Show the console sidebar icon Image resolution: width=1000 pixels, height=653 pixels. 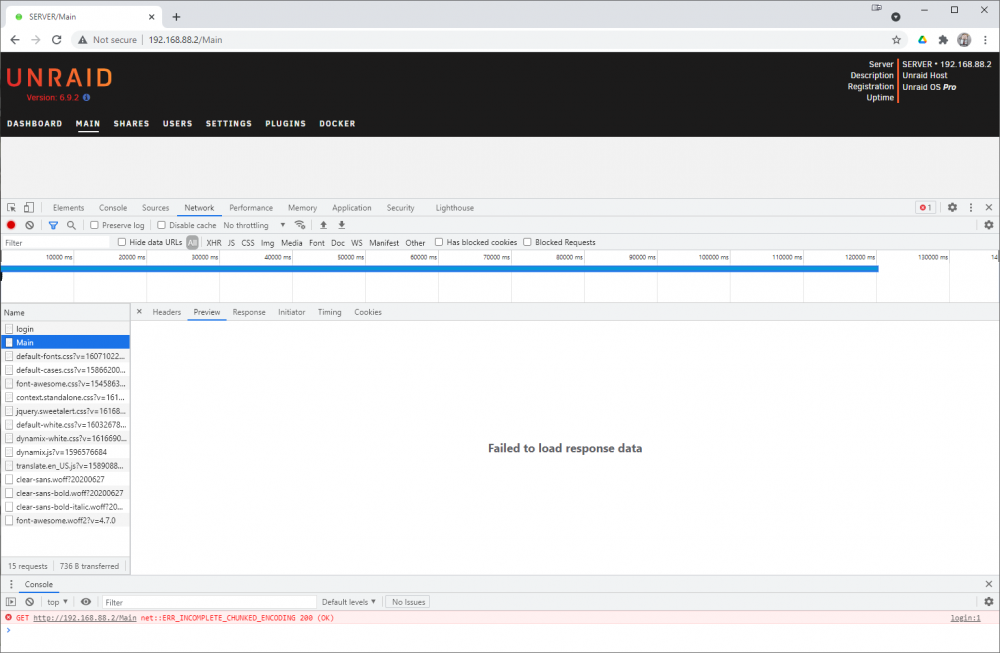(11, 602)
